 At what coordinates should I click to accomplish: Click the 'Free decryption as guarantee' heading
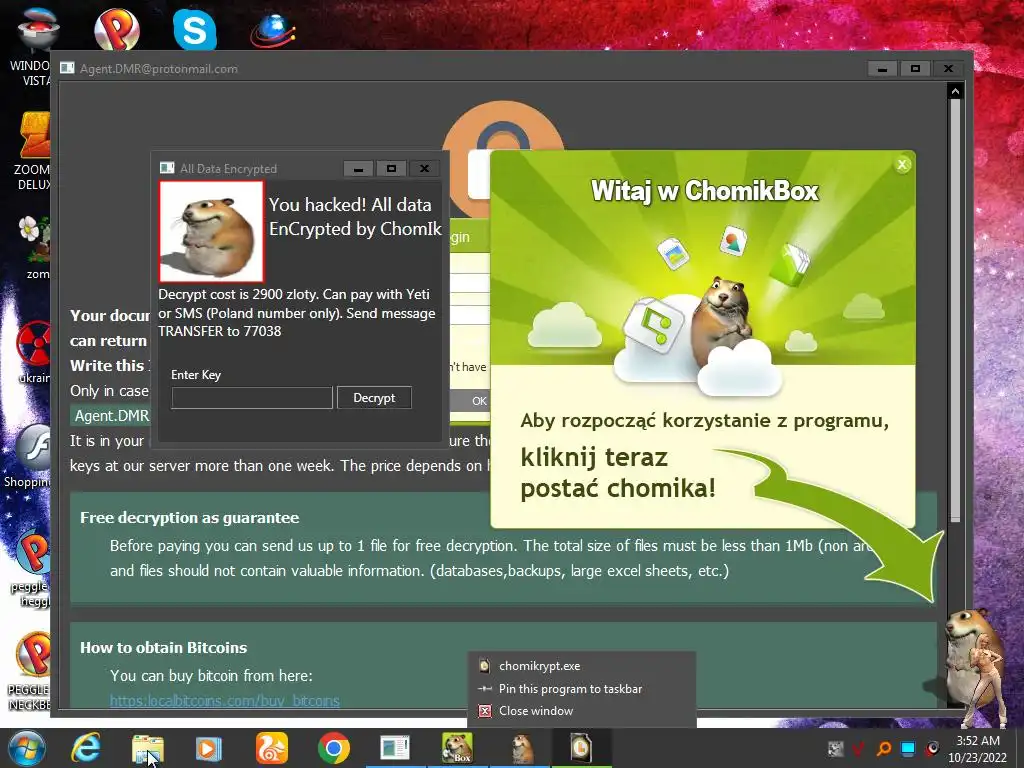coord(189,518)
